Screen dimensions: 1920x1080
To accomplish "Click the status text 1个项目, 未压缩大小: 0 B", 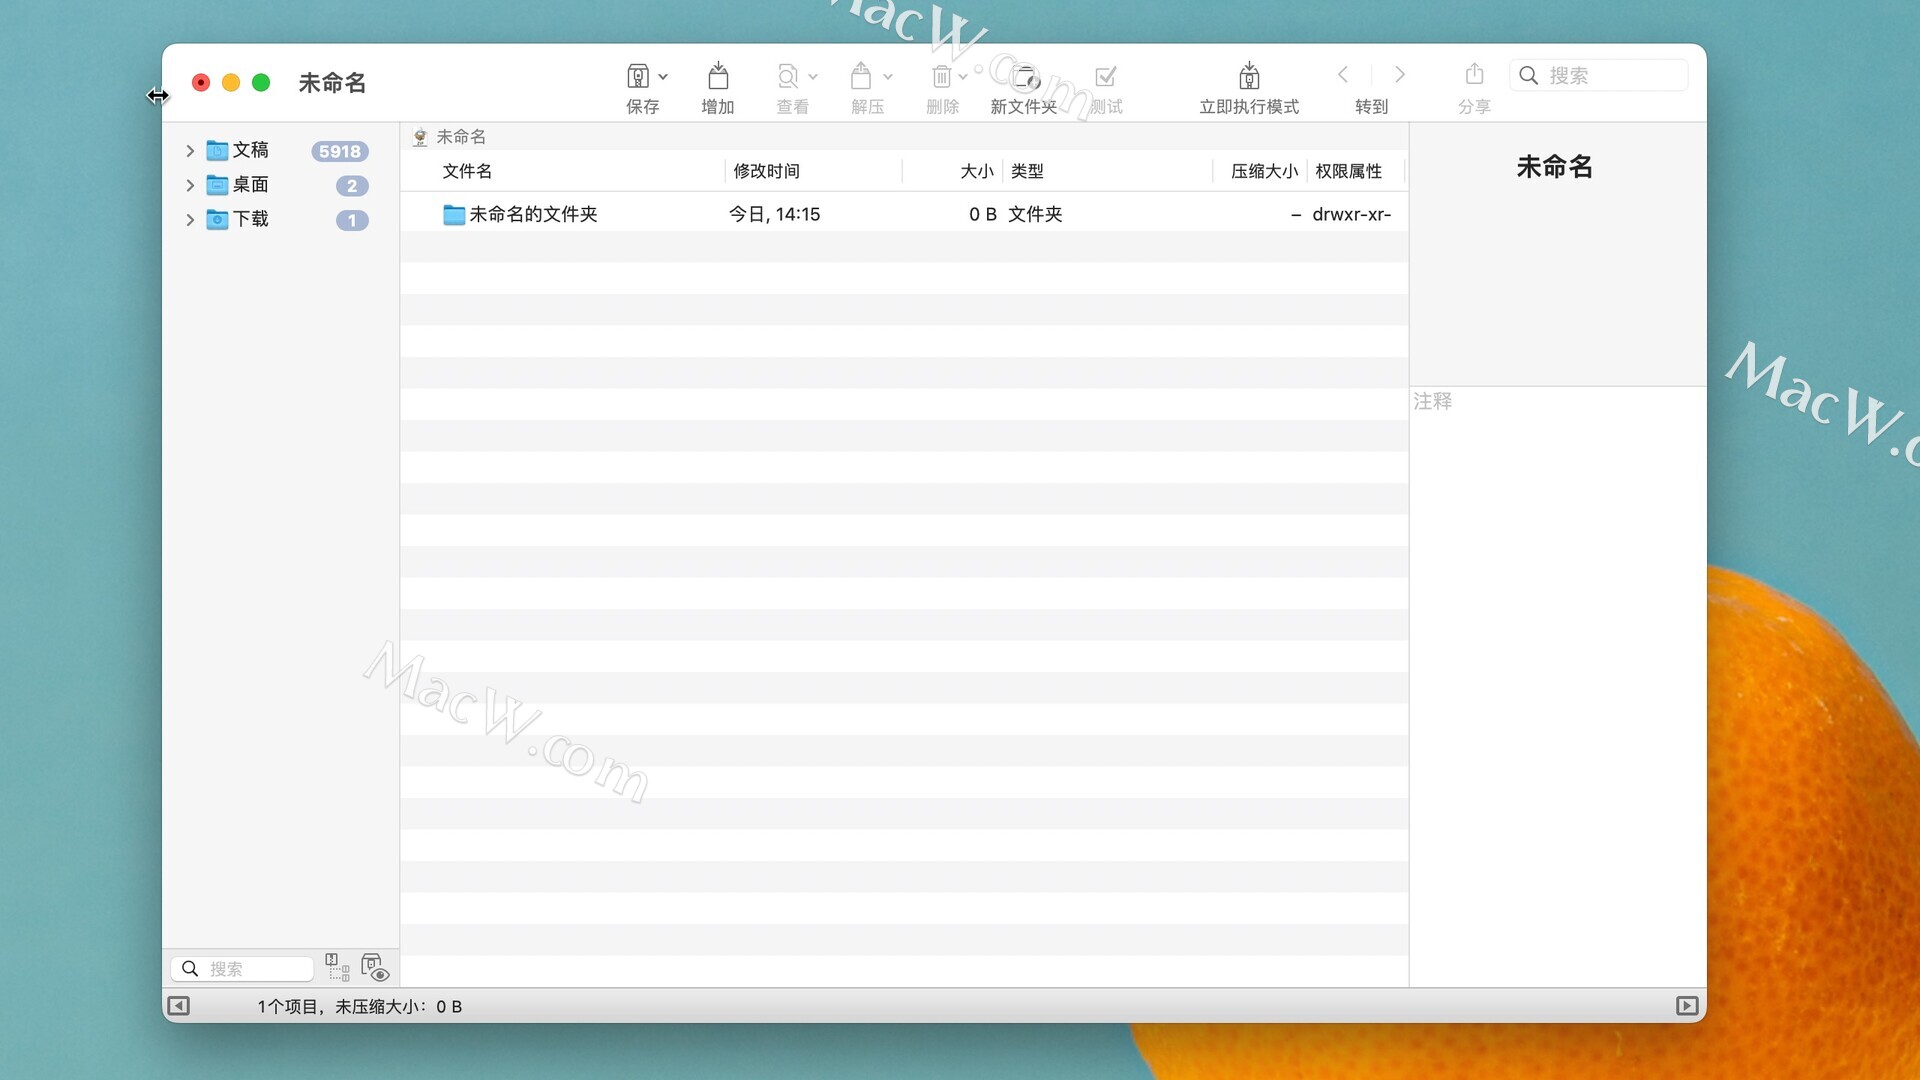I will [x=360, y=1007].
